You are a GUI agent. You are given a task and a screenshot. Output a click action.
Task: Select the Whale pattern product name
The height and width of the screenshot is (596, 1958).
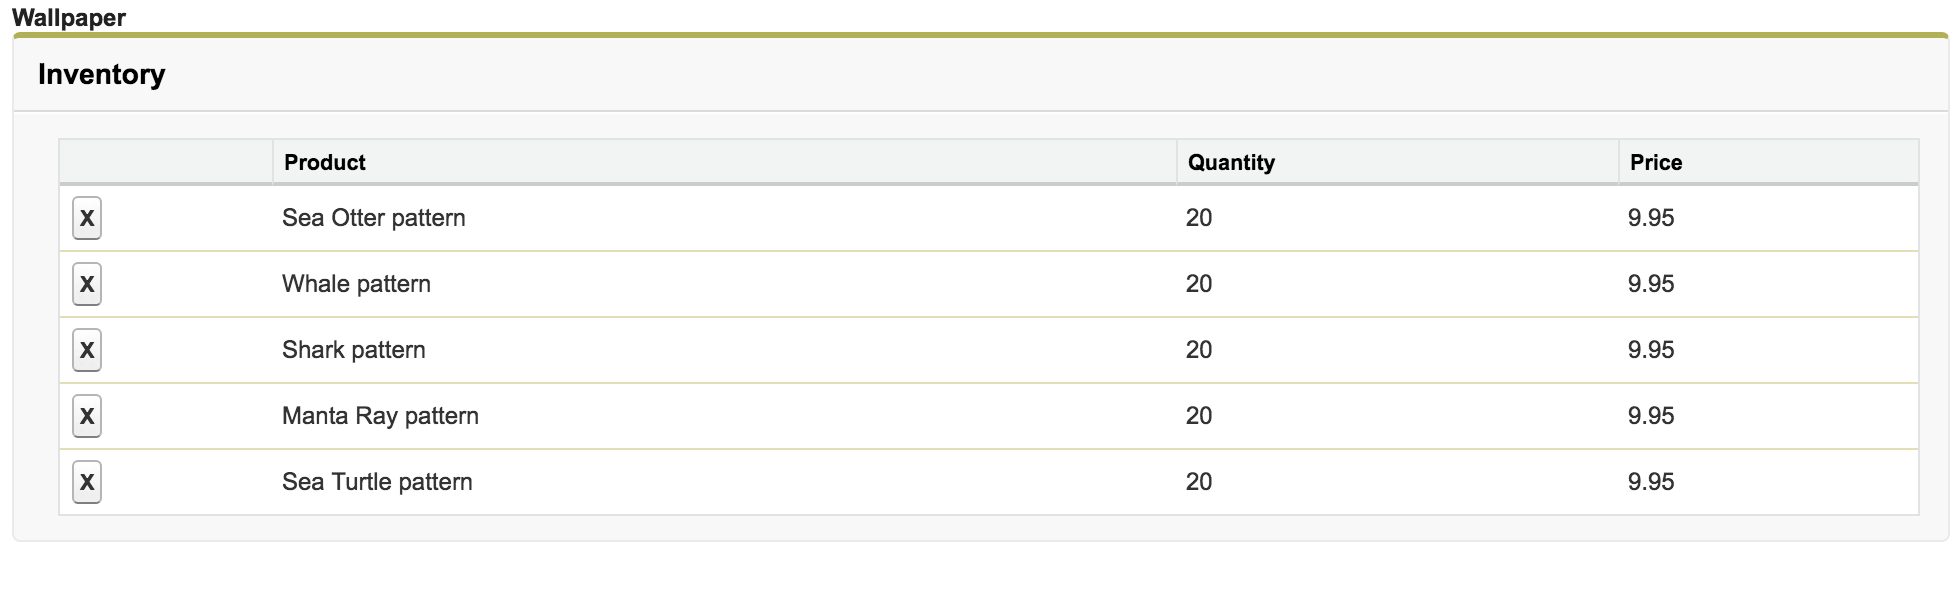(x=356, y=284)
